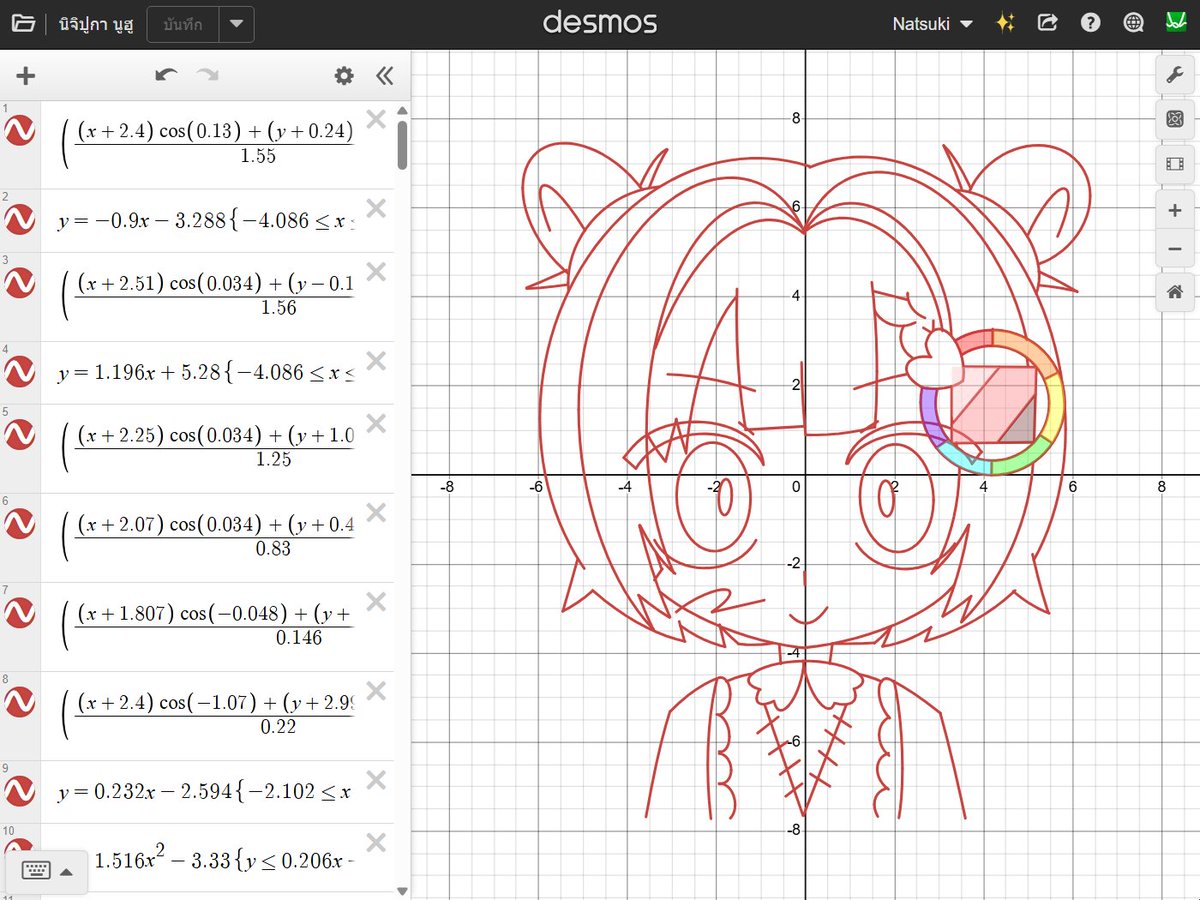Open the Natsuki account dropdown
1200x900 pixels.
point(930,22)
